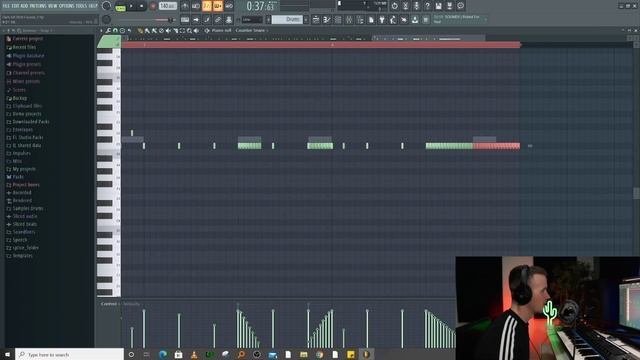This screenshot has height=360, width=640.
Task: Open the plugin picker icon
Action: click(x=382, y=20)
